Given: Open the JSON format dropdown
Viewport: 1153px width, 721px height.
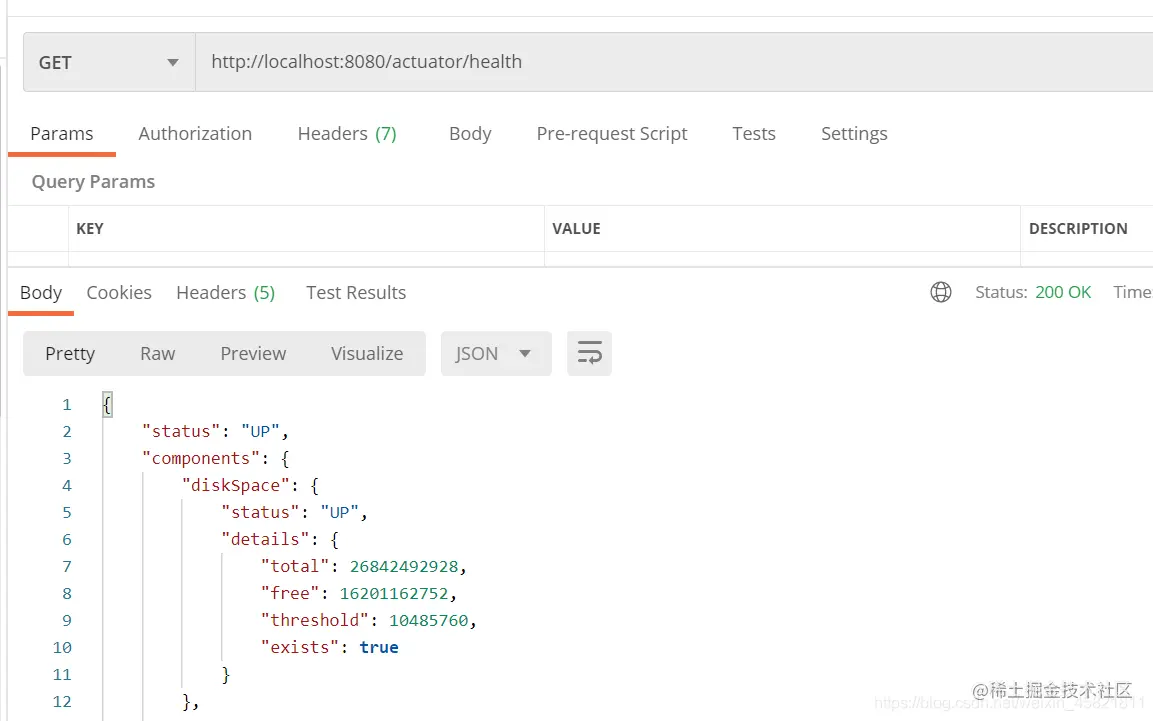Looking at the screenshot, I should coord(495,354).
